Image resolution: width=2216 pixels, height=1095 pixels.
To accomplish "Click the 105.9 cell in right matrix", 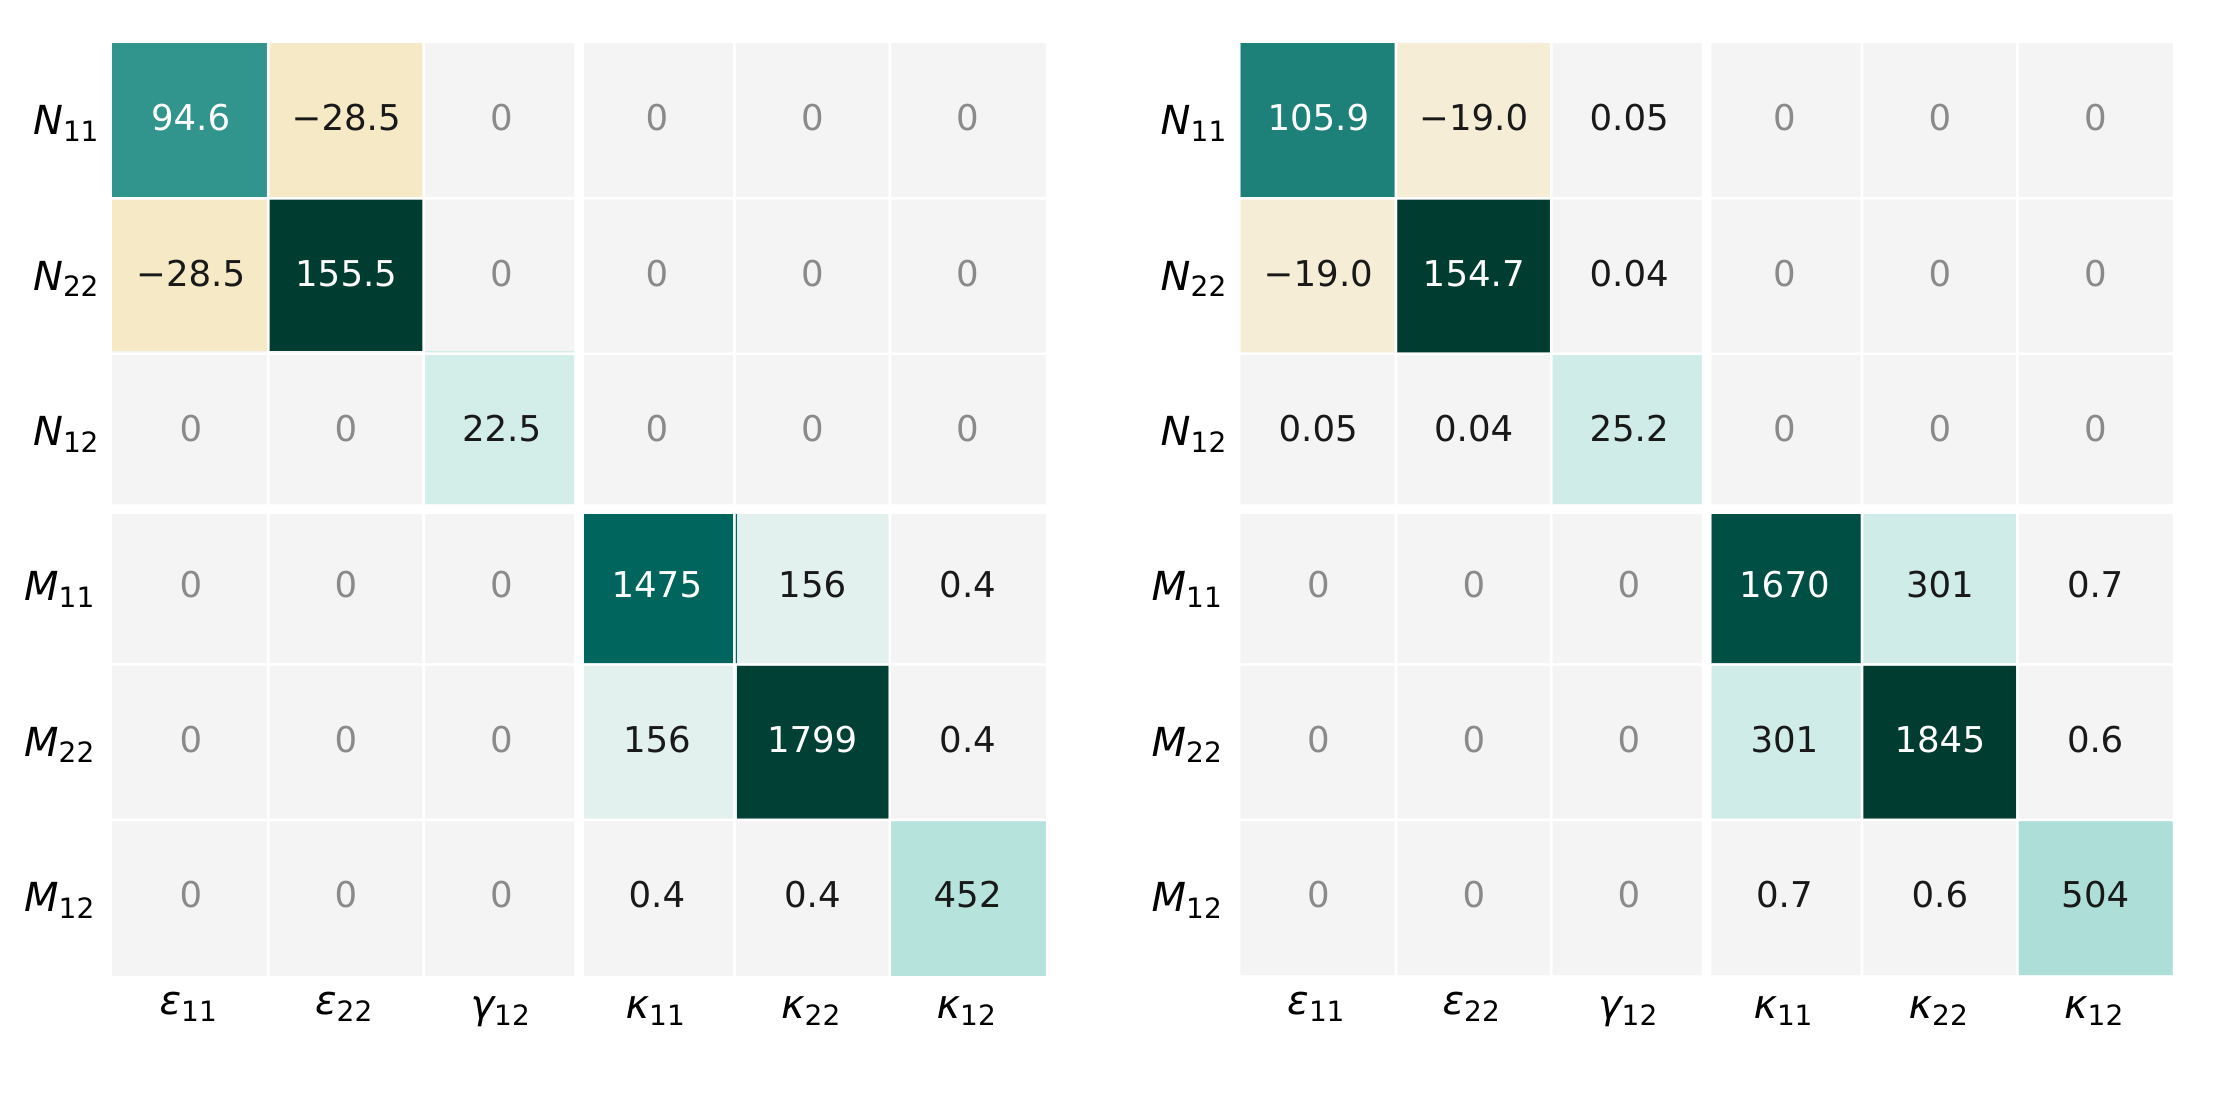I will point(1317,120).
